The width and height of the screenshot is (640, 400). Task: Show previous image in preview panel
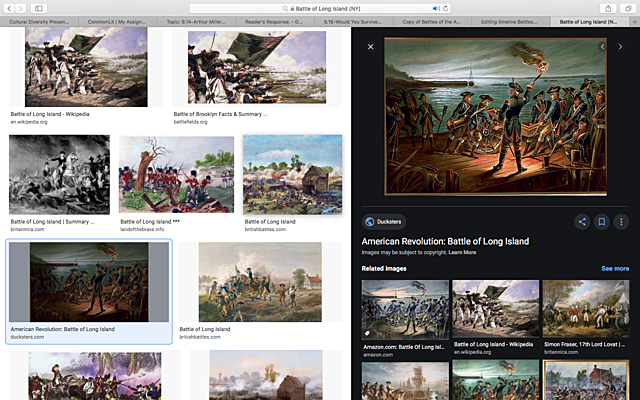602,47
